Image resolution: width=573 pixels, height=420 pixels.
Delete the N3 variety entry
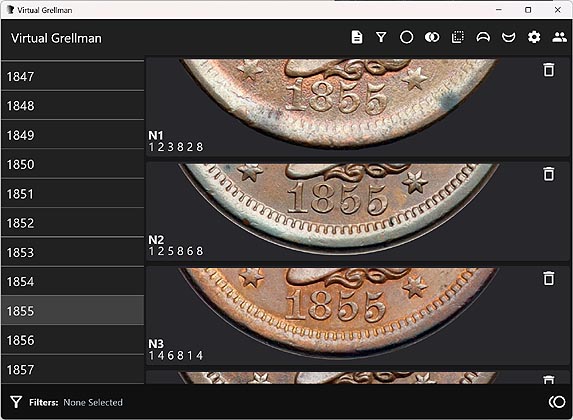pyautogui.click(x=549, y=278)
